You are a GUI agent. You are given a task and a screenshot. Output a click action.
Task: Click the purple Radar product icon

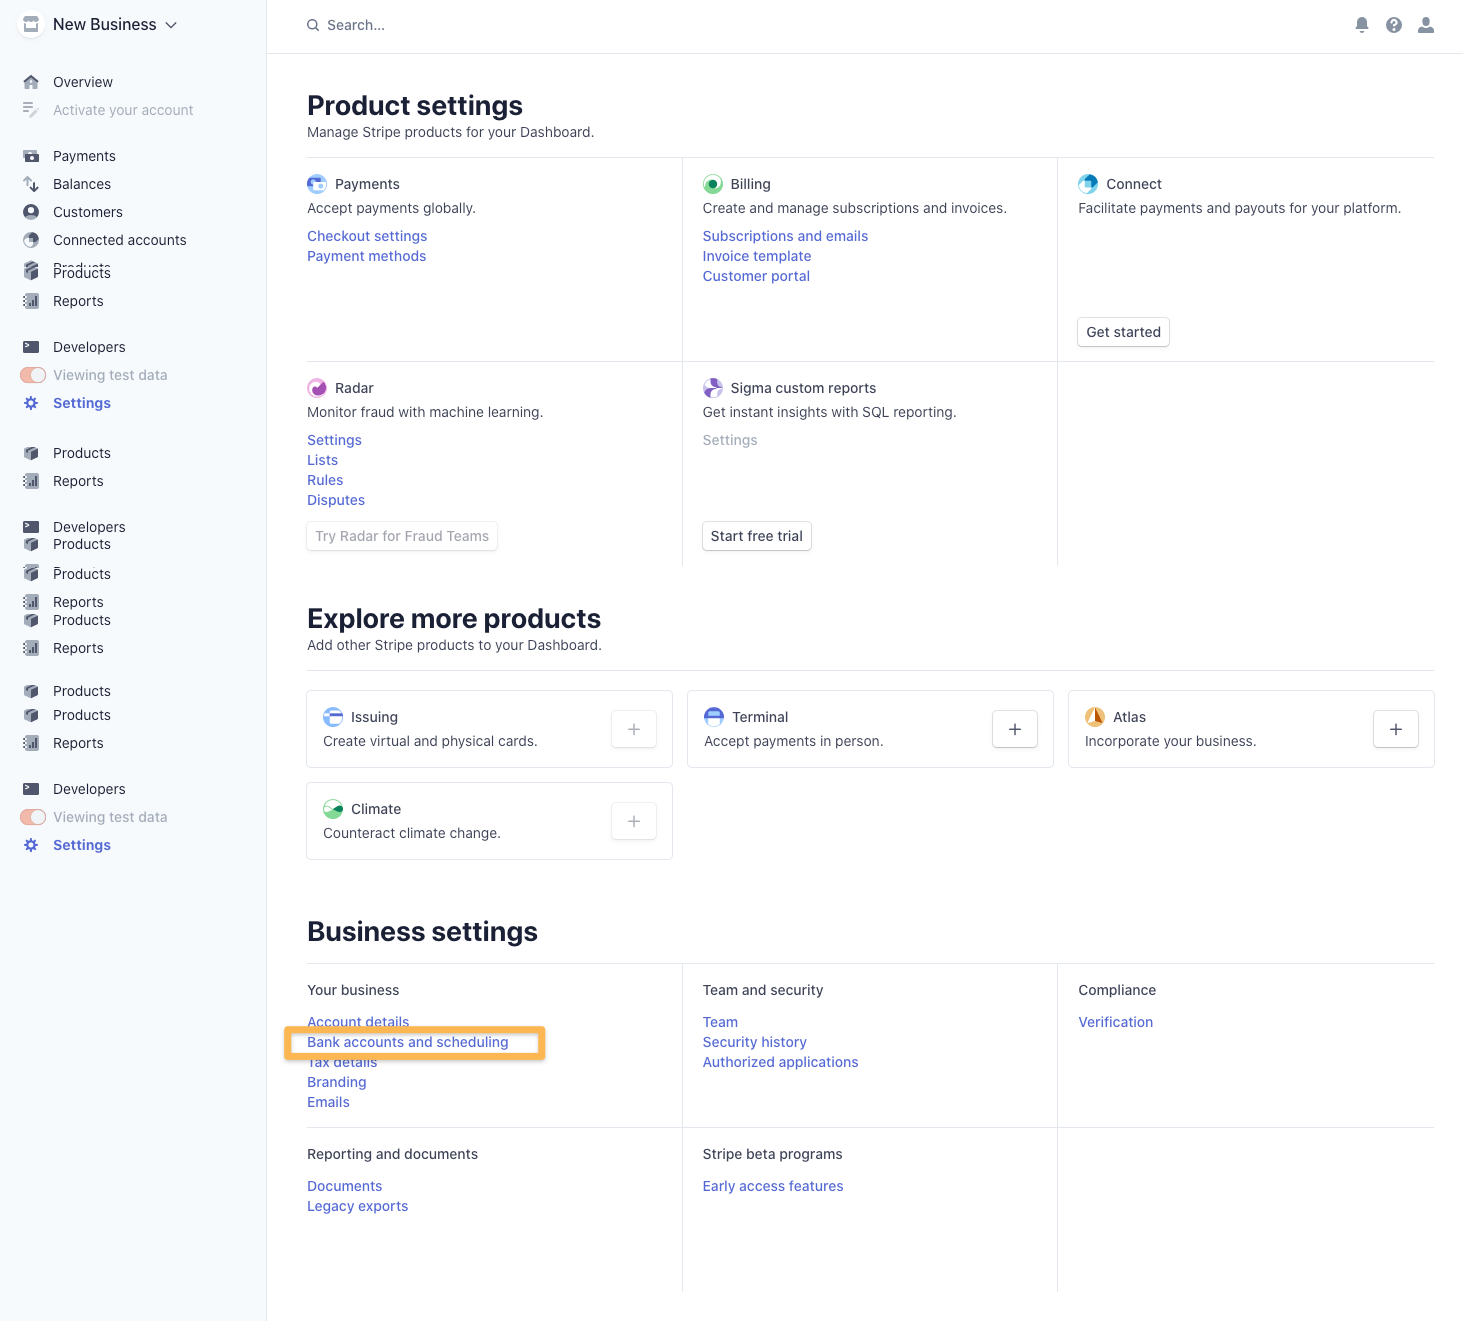[317, 388]
